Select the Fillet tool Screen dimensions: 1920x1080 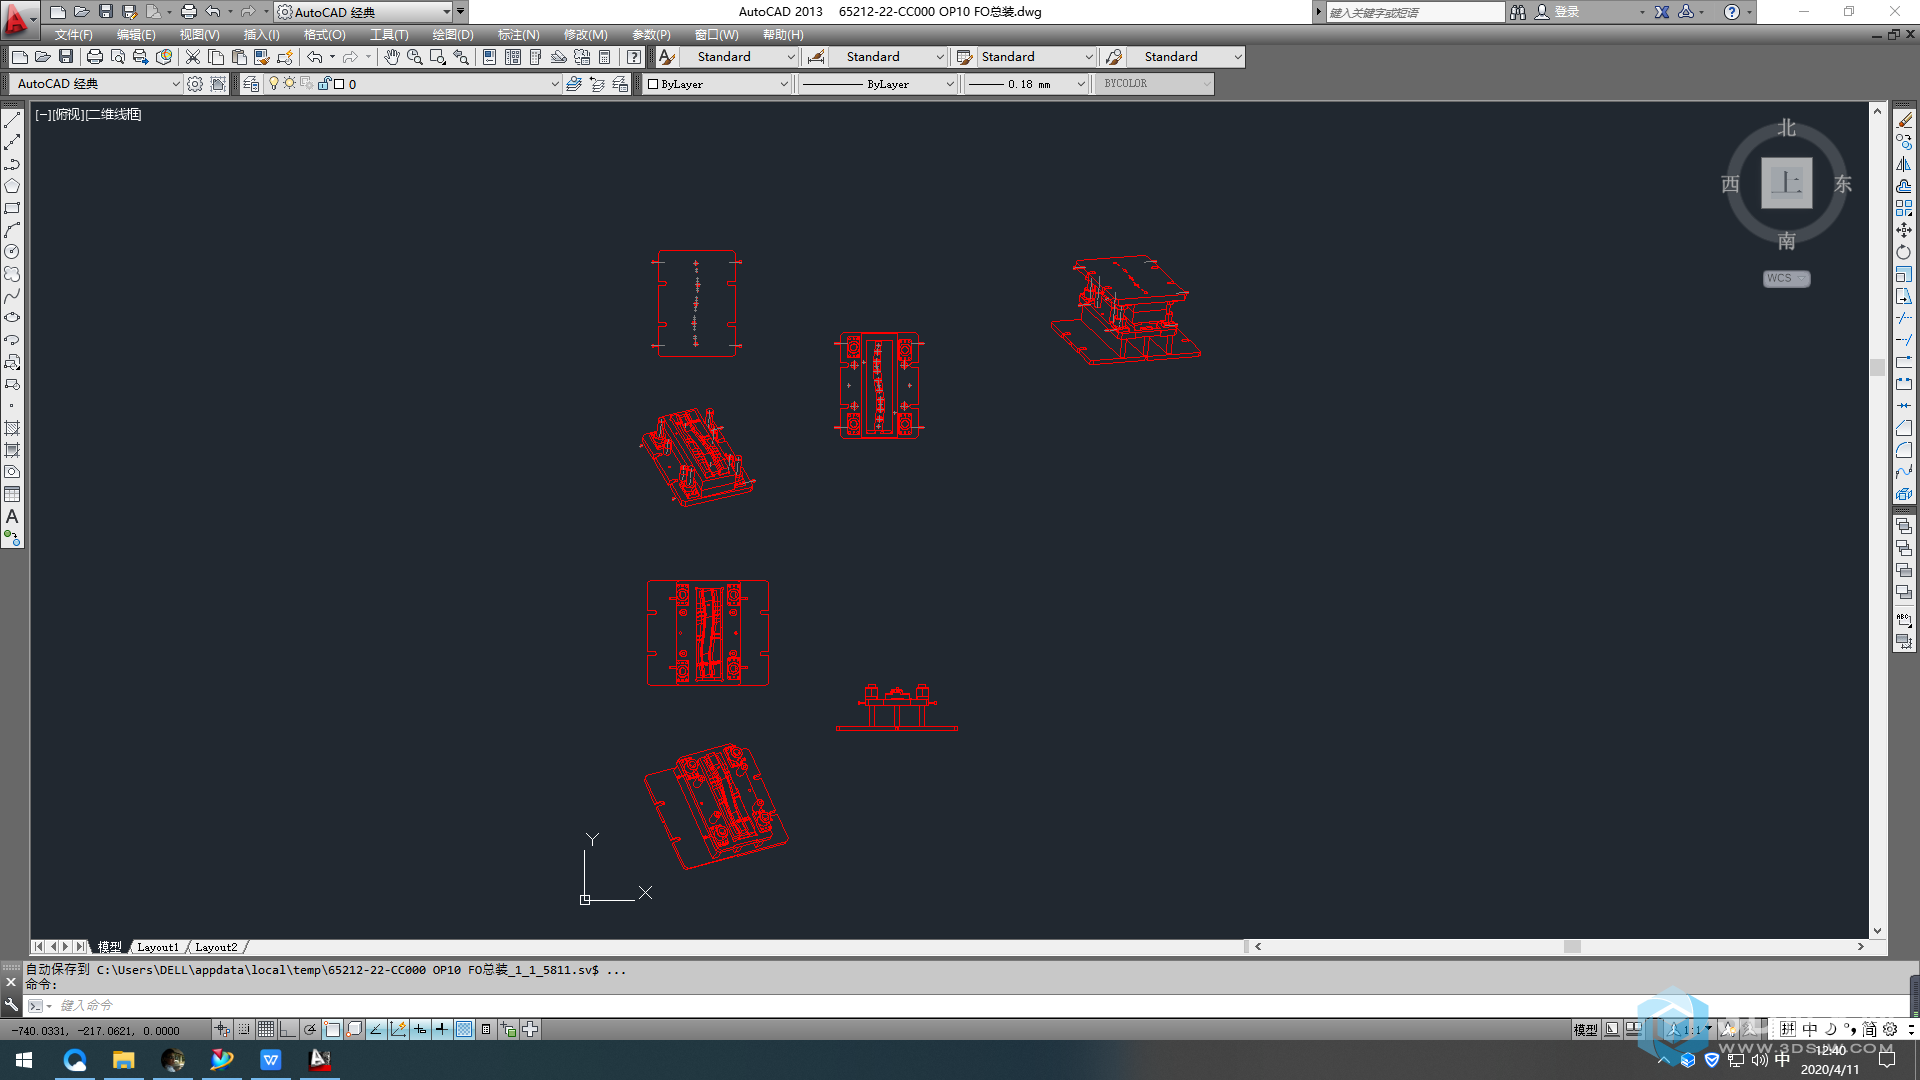pos(1904,450)
